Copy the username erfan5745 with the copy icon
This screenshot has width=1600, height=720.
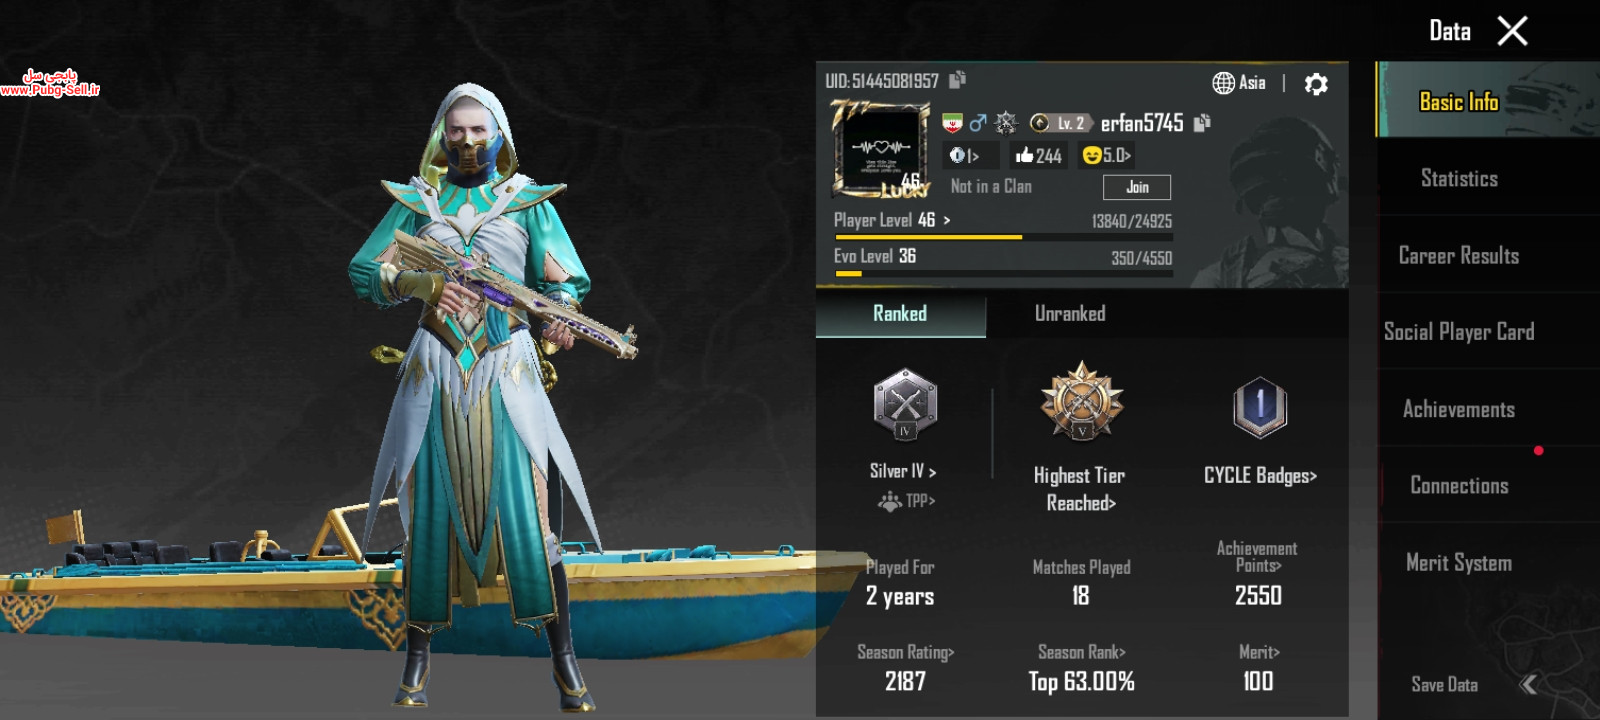(1202, 122)
